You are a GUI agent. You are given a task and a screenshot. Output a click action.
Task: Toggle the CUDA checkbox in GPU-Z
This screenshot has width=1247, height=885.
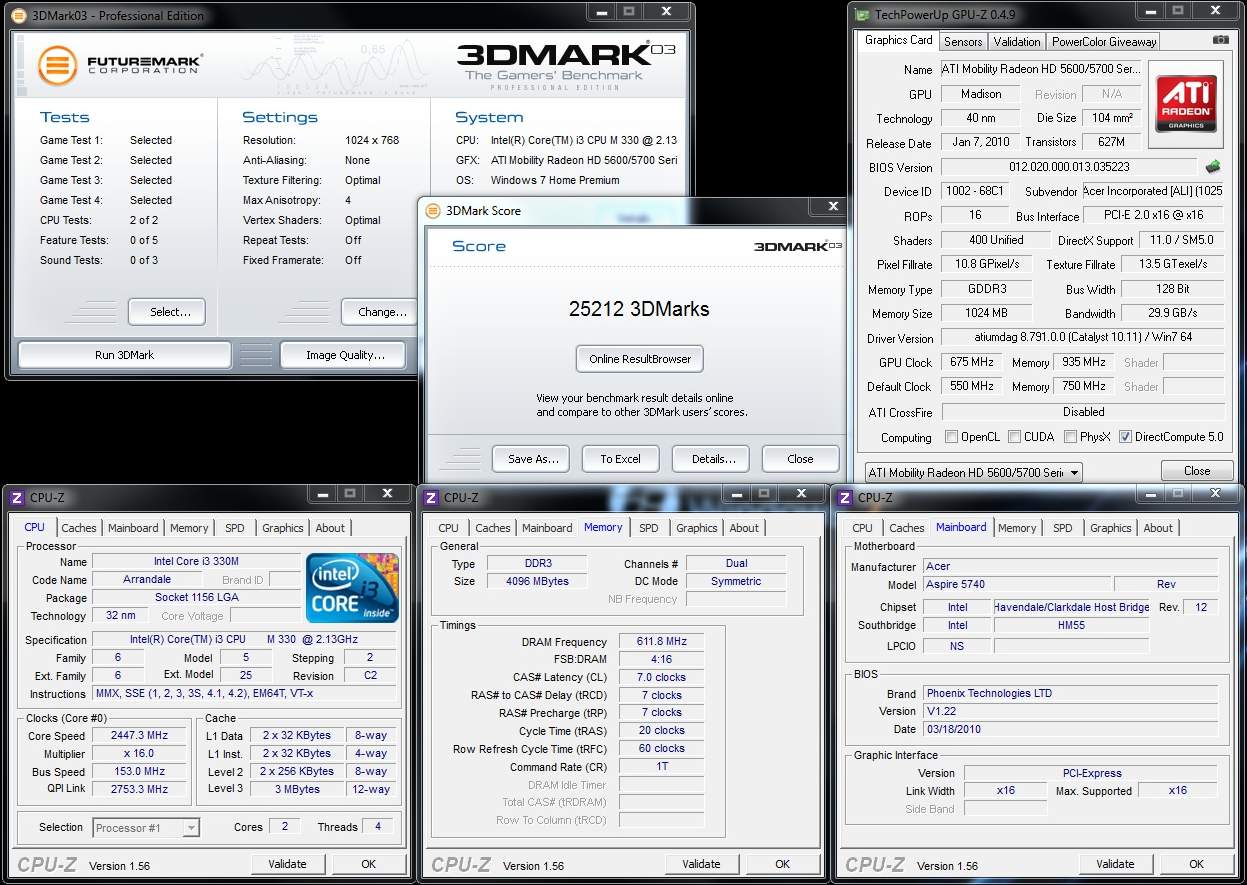tap(1015, 437)
